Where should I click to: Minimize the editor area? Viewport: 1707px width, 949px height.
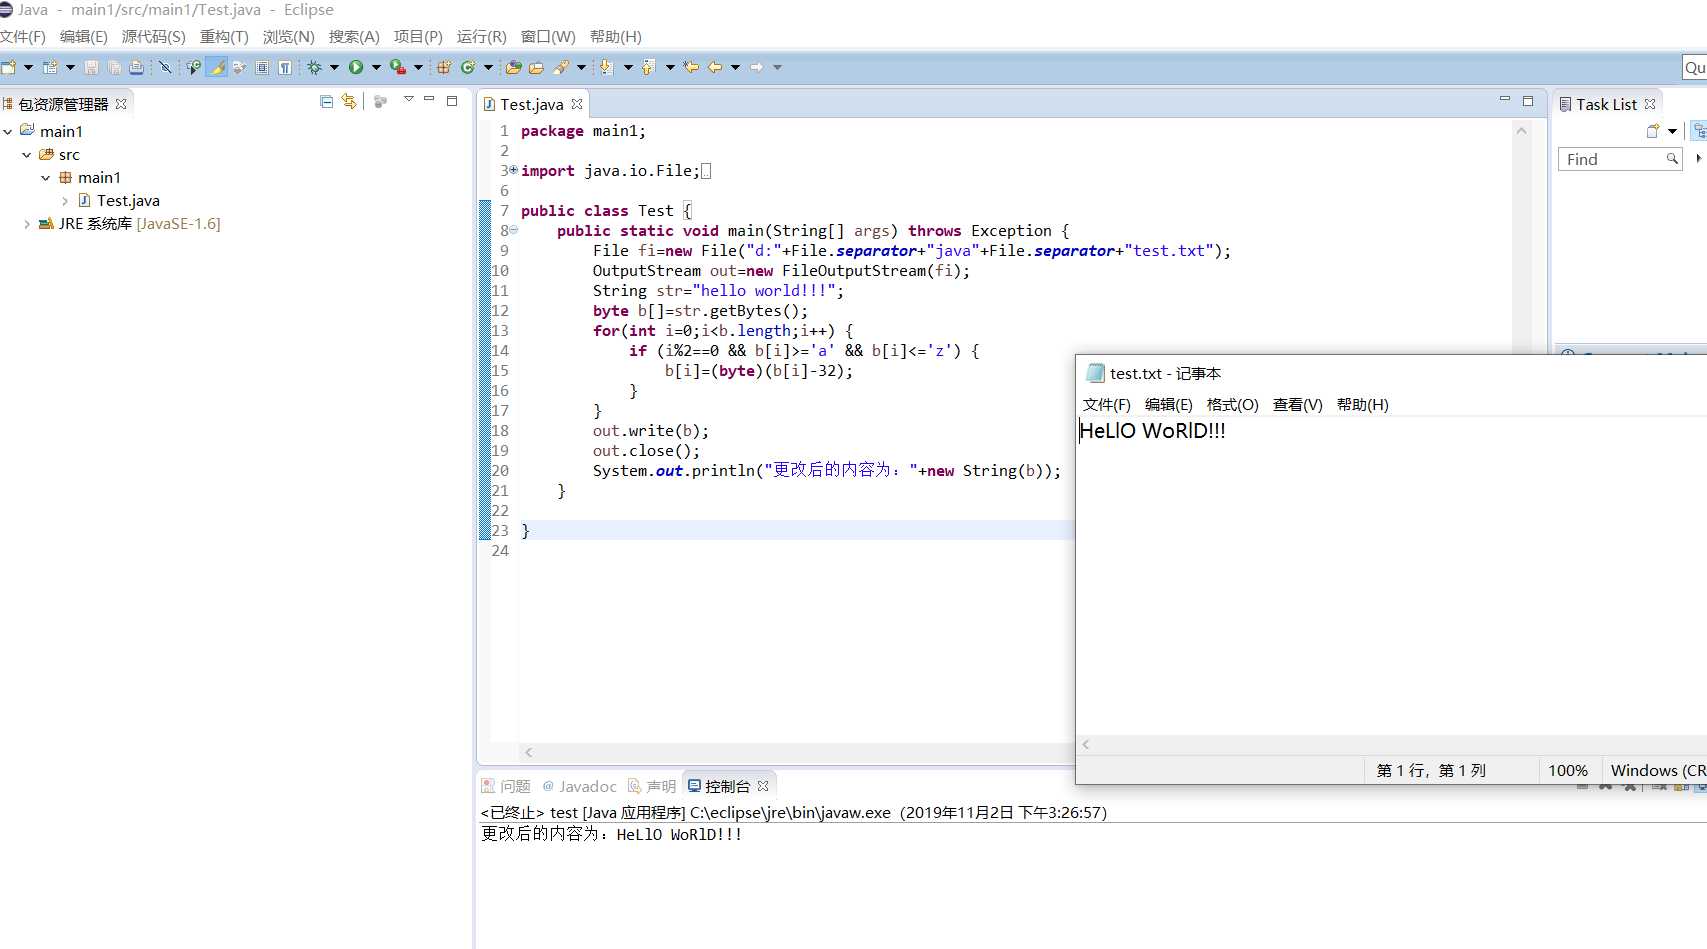click(x=1504, y=99)
